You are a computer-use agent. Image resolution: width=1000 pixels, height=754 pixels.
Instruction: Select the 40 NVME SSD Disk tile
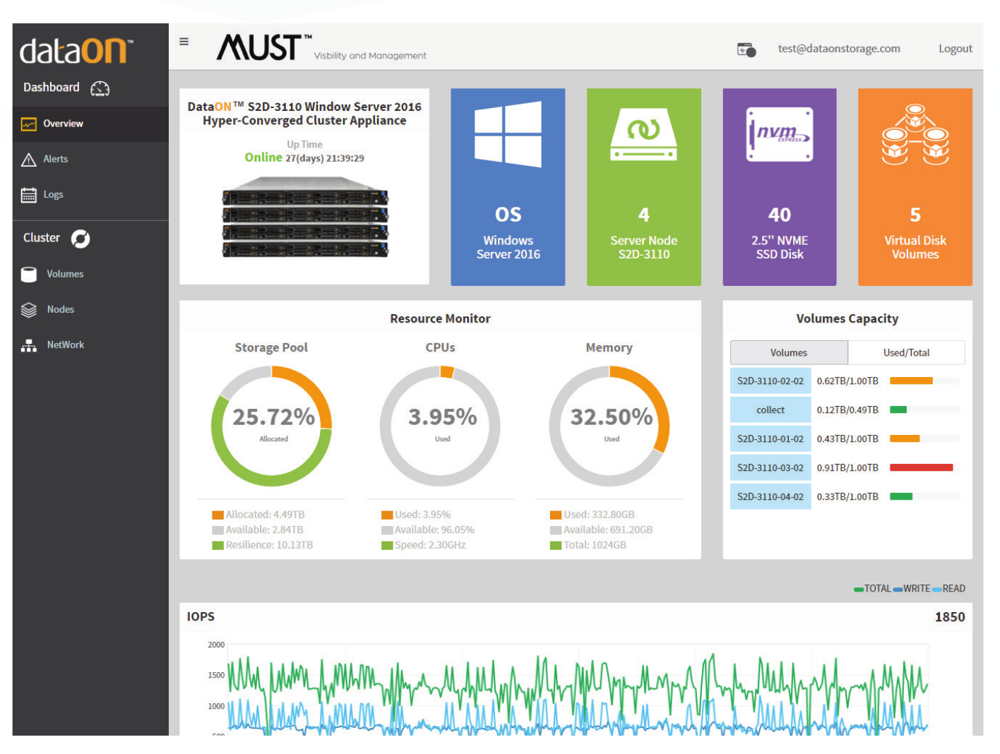coord(779,187)
